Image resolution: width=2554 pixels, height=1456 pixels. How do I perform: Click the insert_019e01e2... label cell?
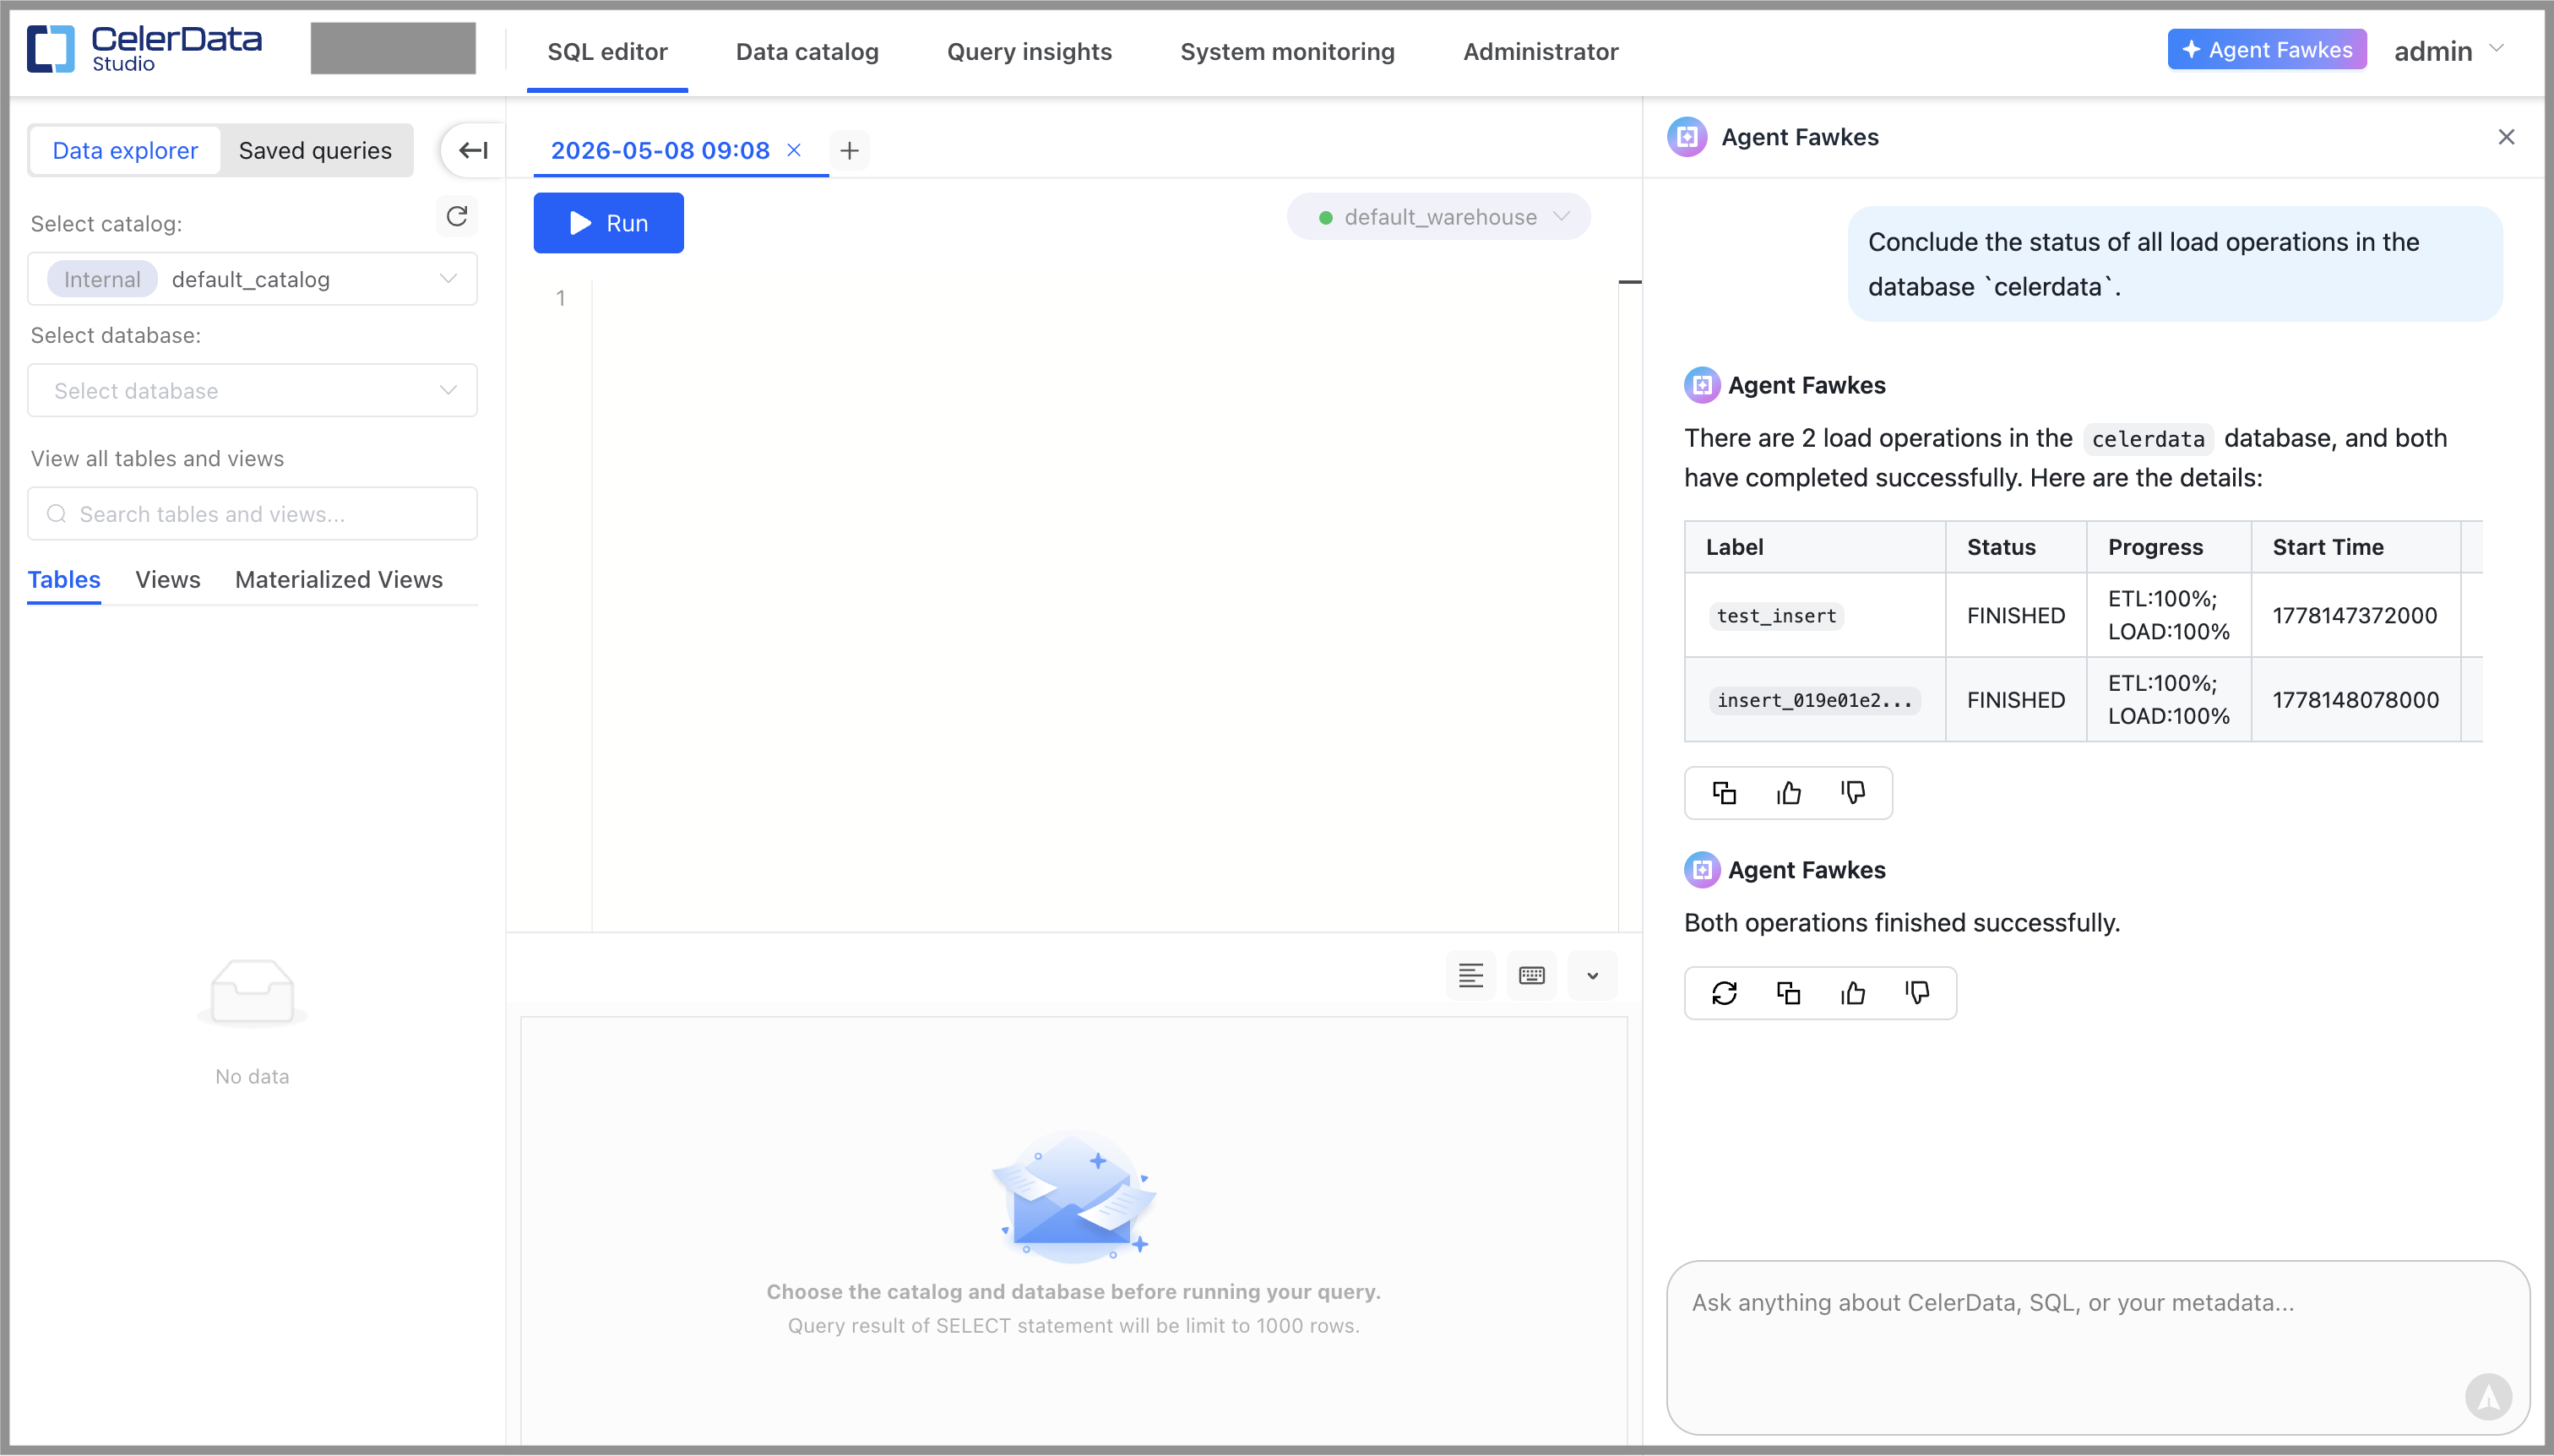tap(1814, 700)
